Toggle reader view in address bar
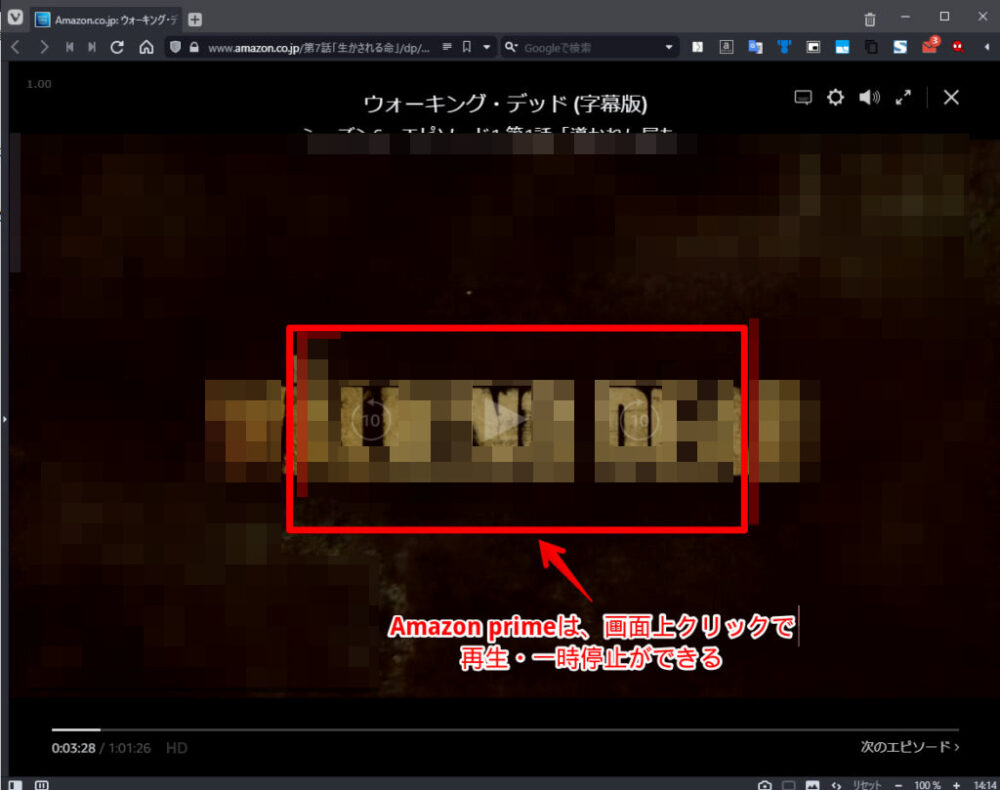 (x=447, y=47)
